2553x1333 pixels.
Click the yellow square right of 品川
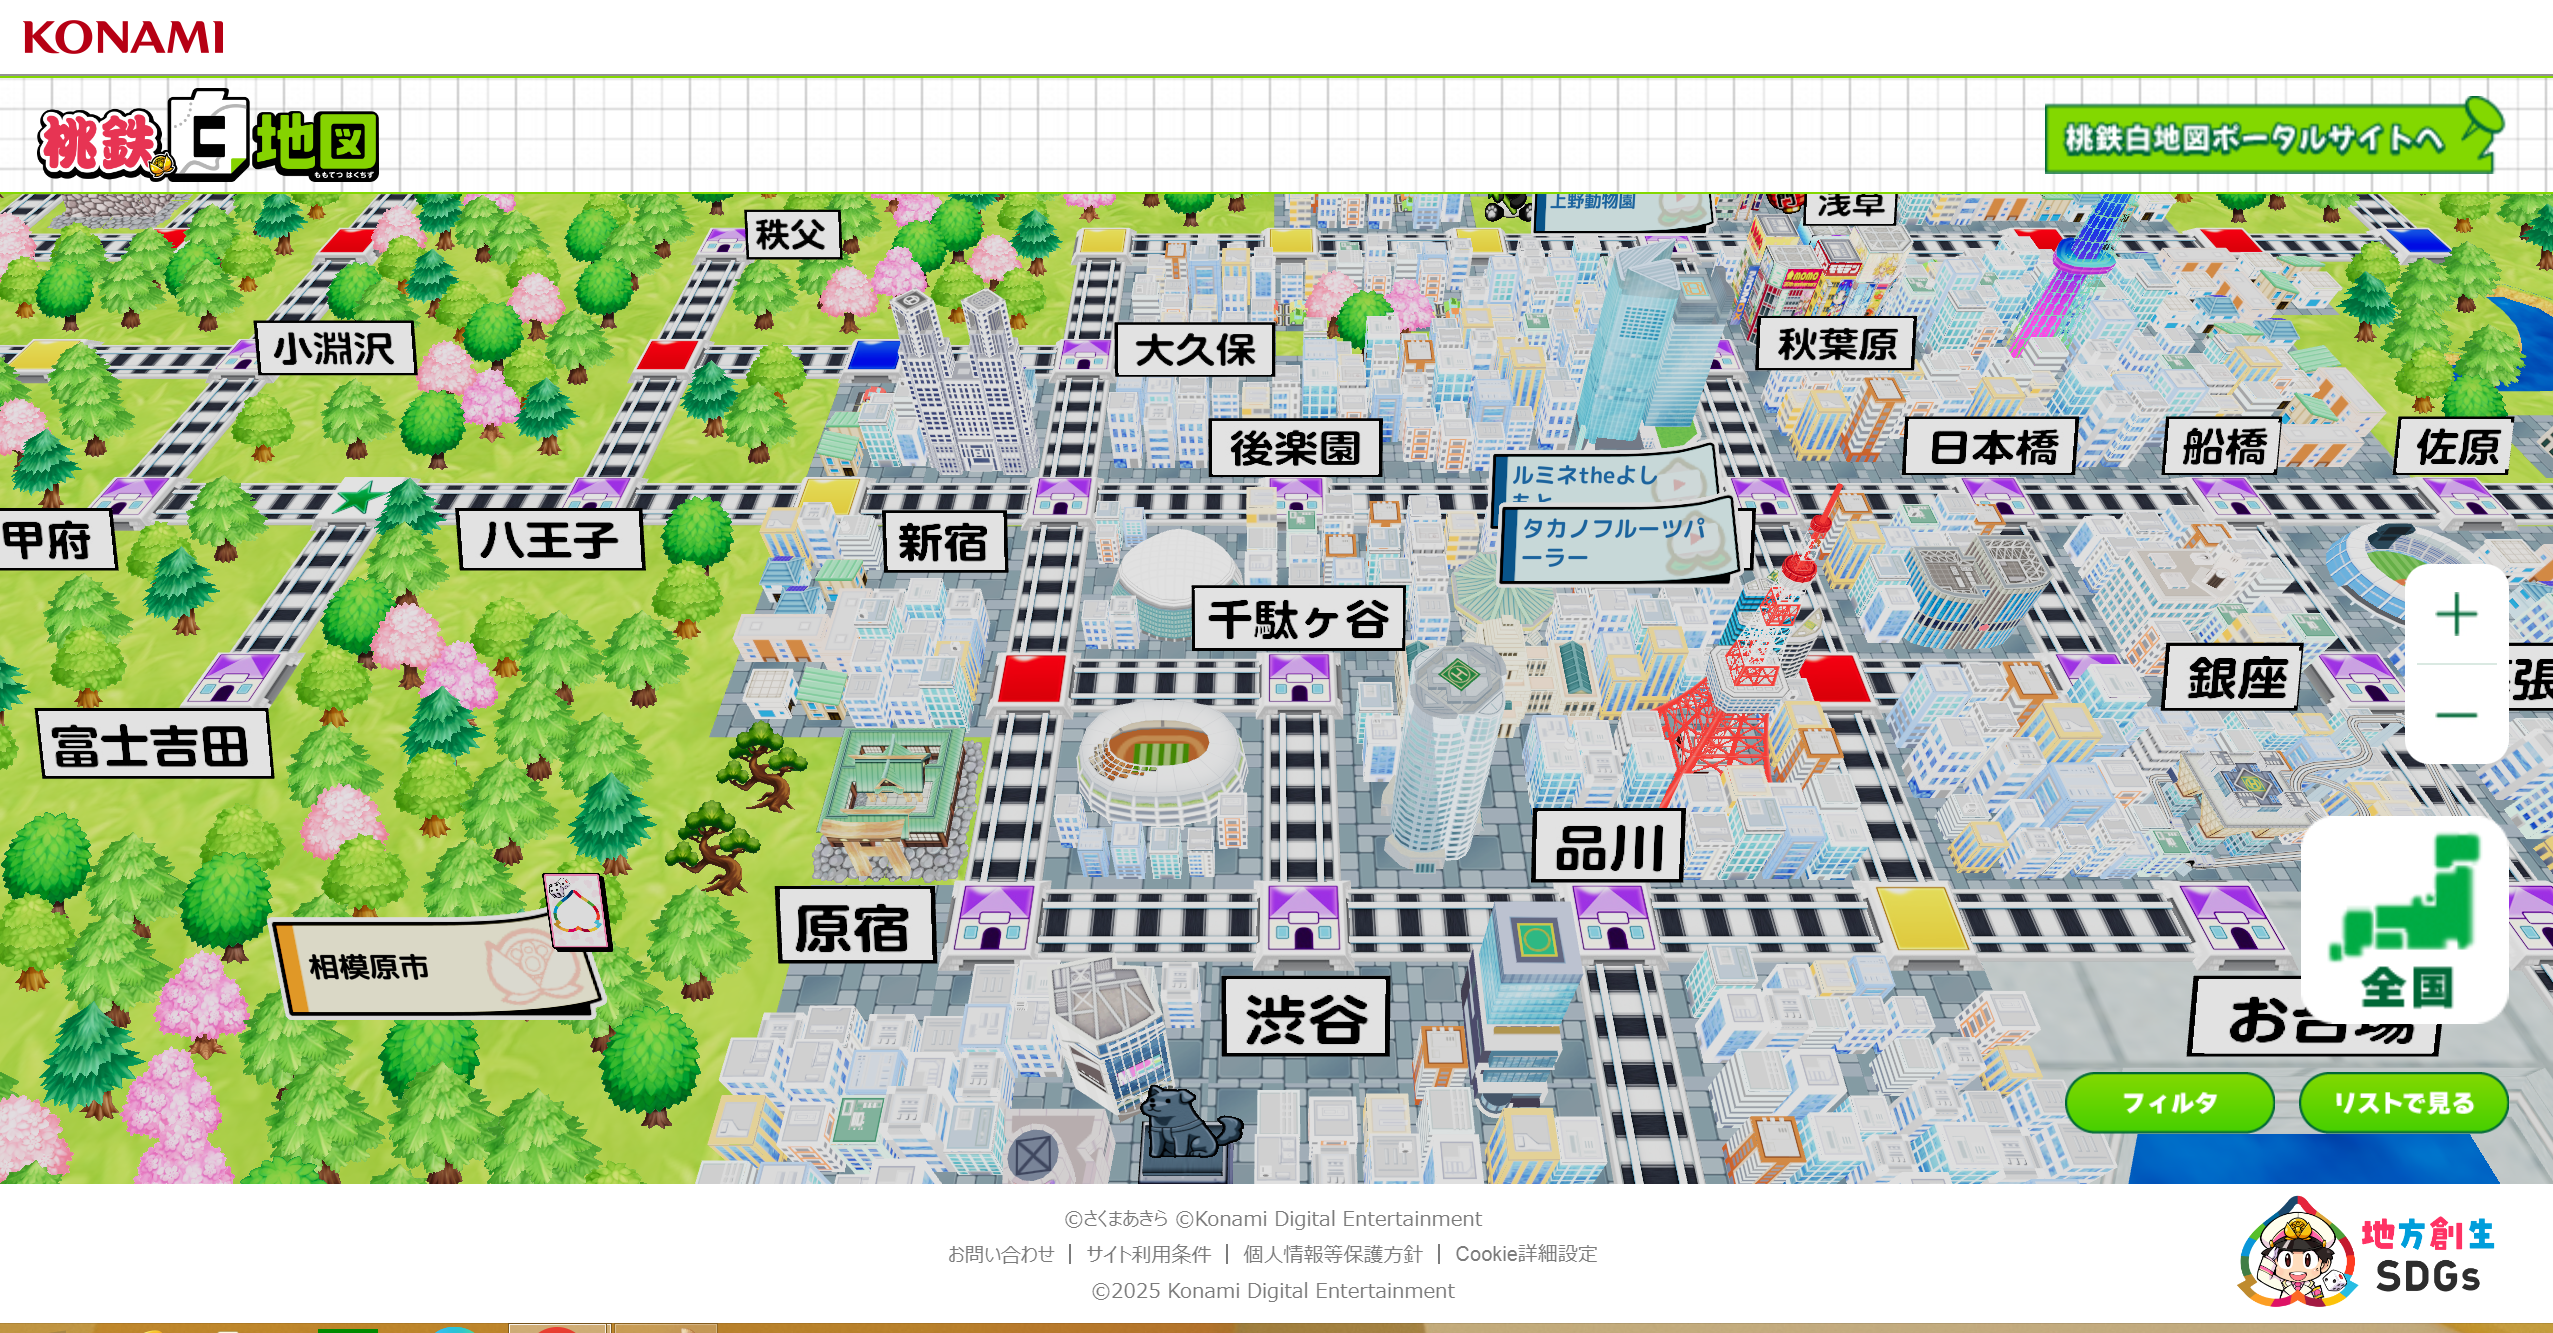coord(1920,918)
